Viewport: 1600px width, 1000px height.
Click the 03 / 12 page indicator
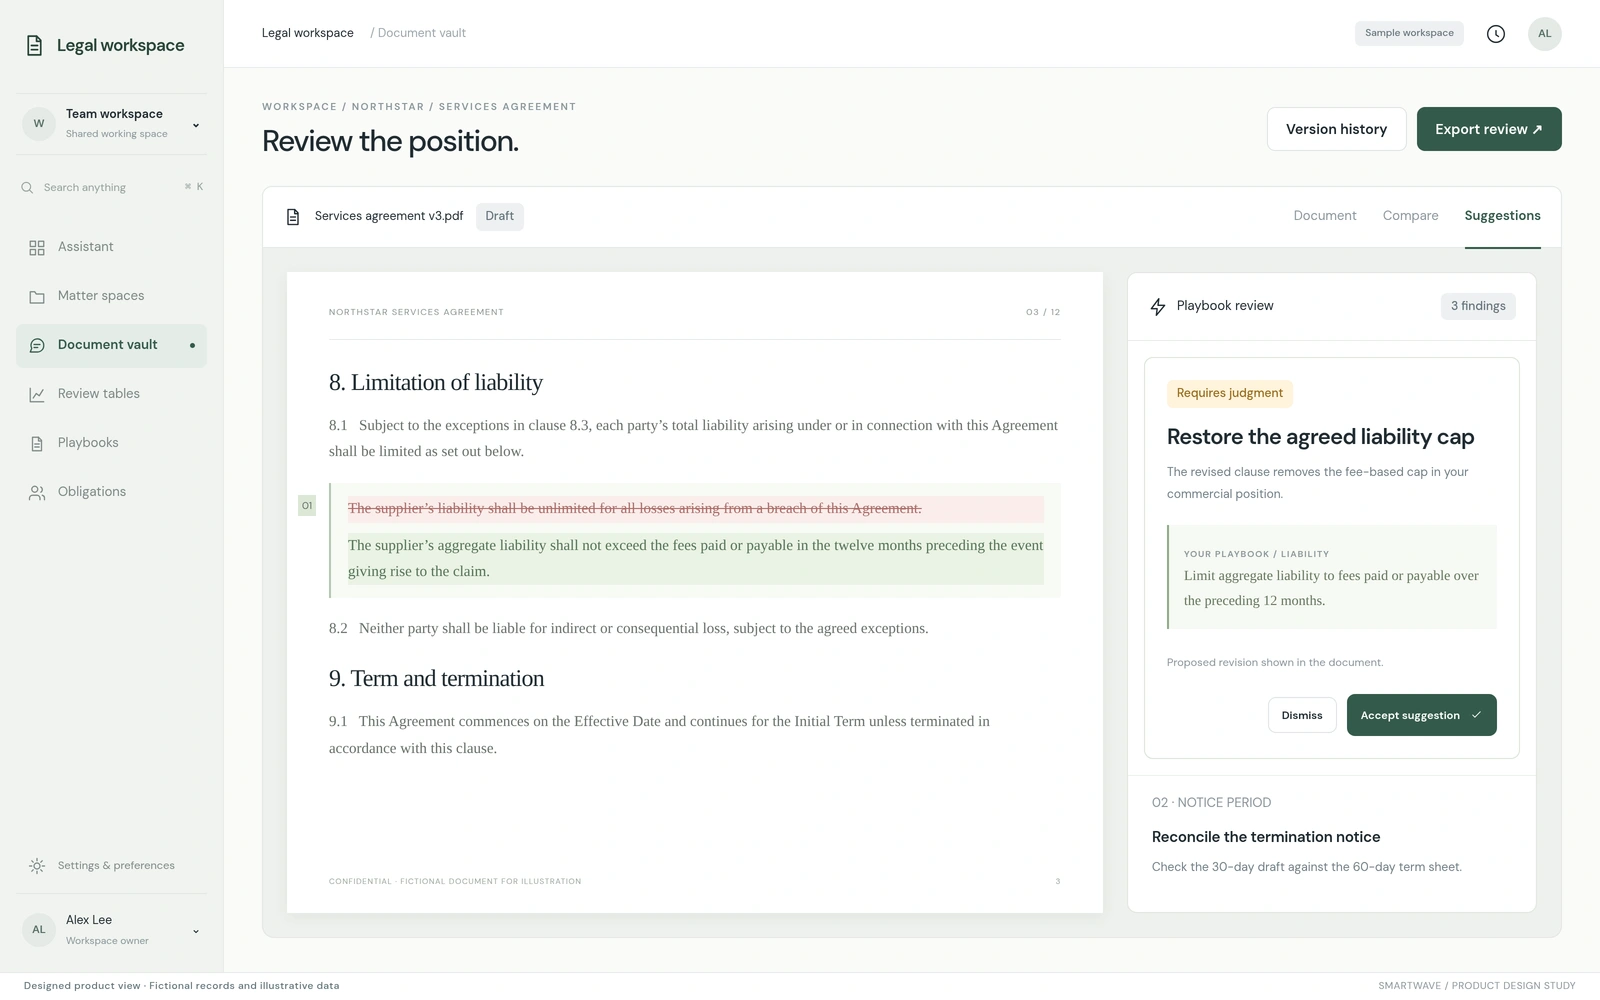point(1043,312)
